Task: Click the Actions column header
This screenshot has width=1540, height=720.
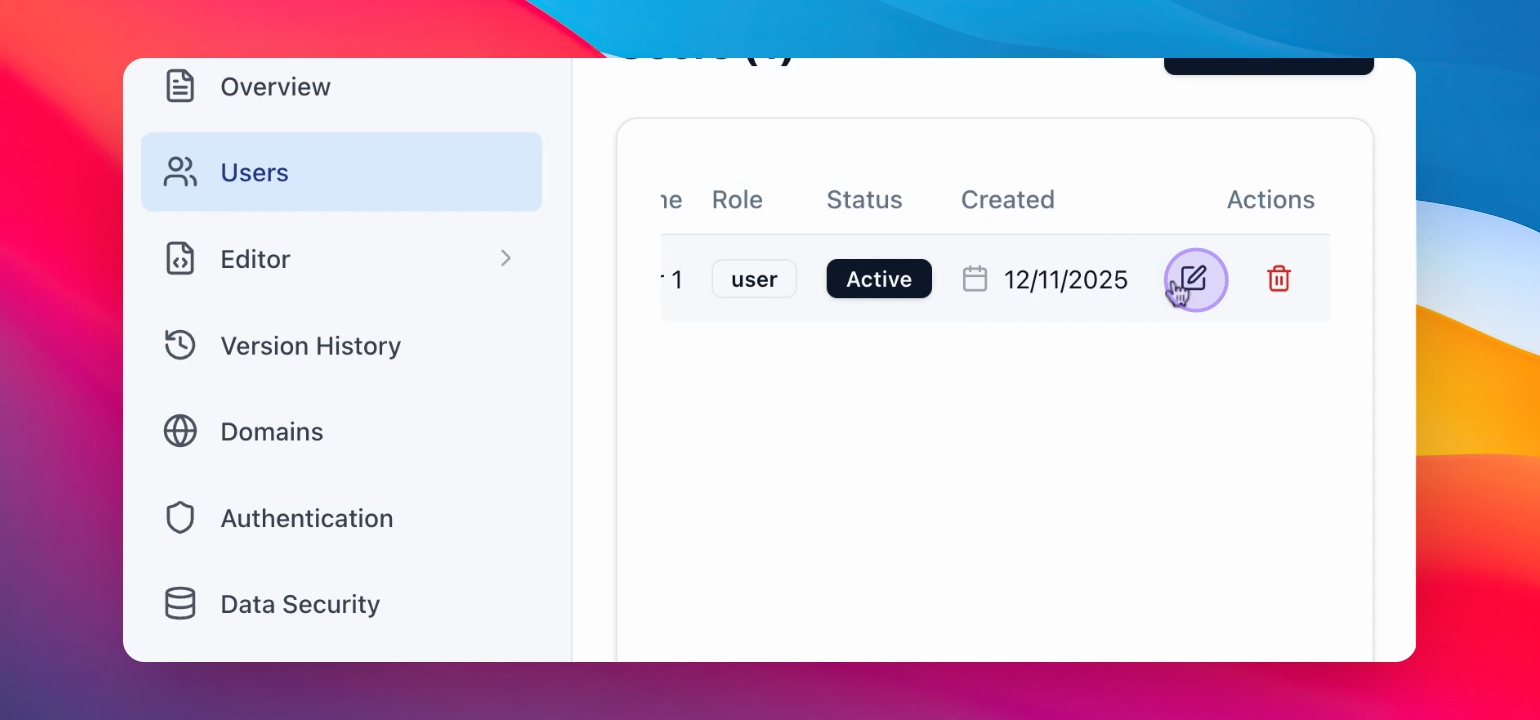Action: click(1271, 200)
